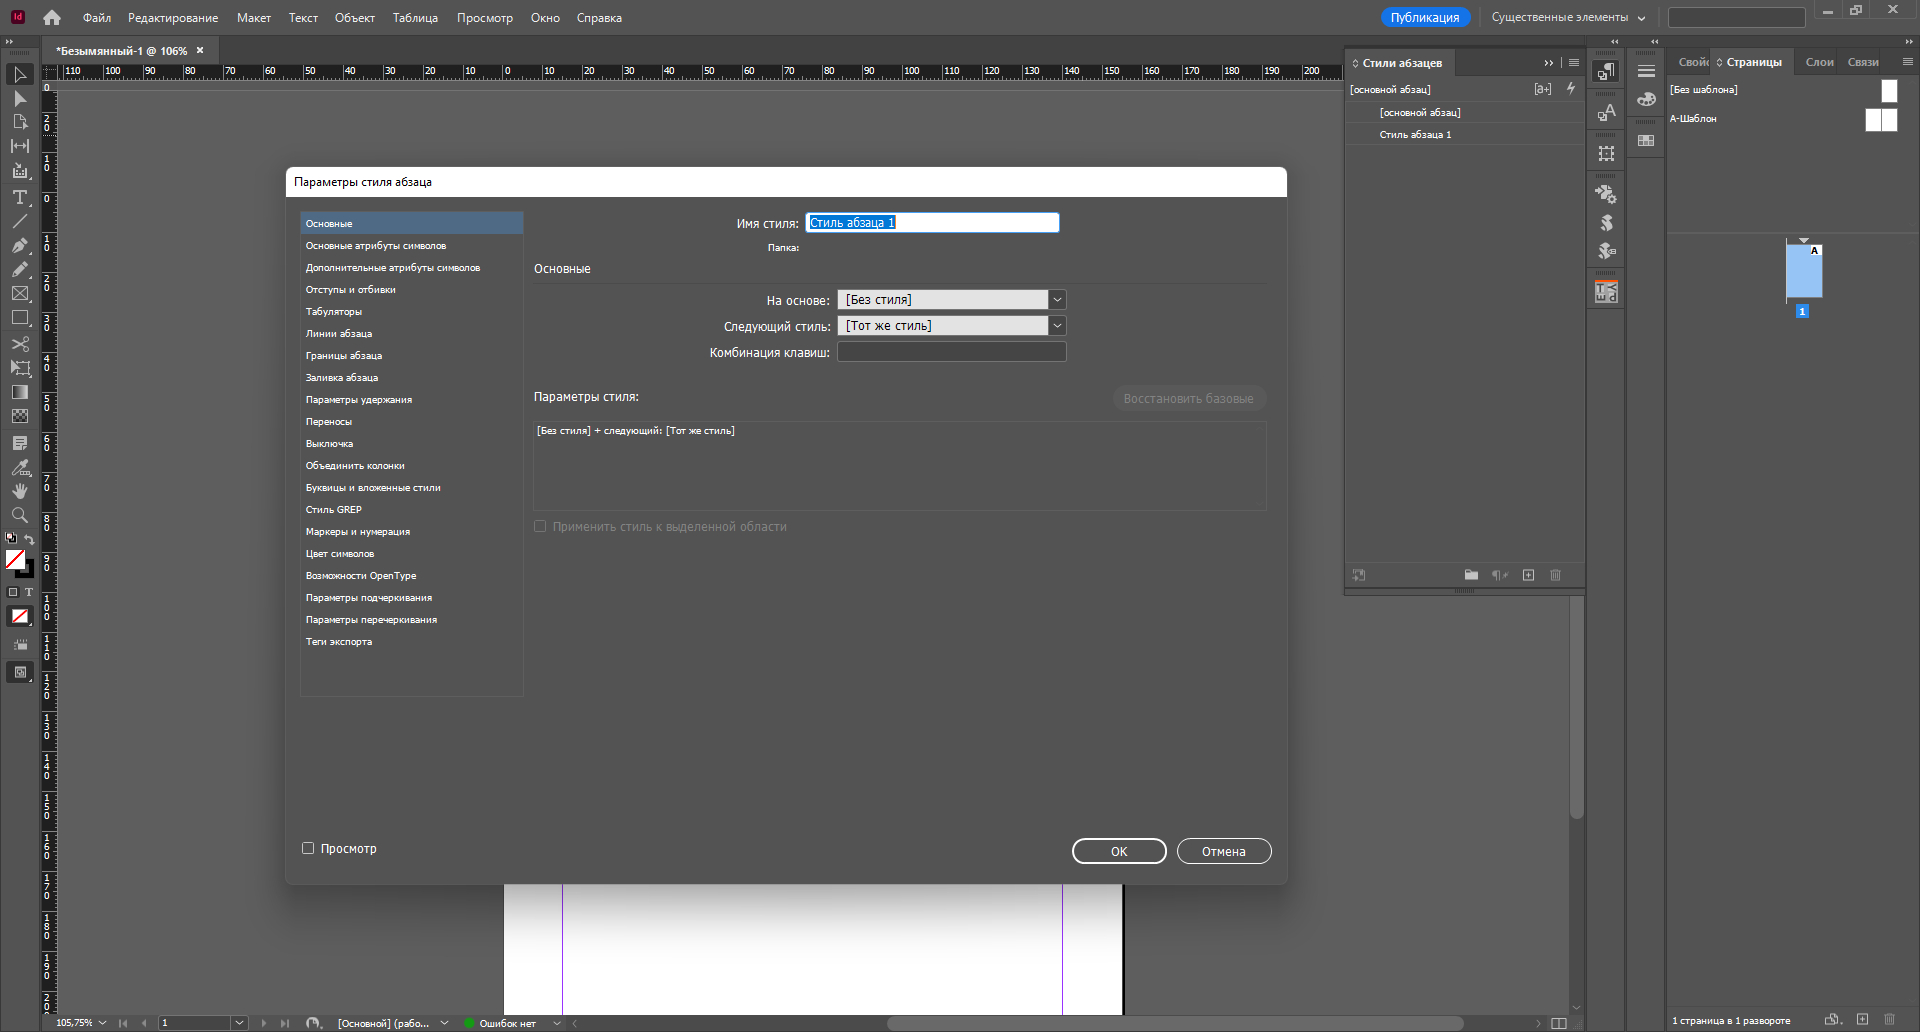Open the Файл menu
The image size is (1920, 1032).
[97, 18]
